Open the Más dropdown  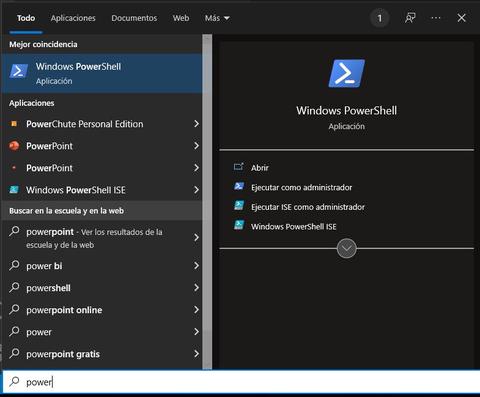pos(217,18)
